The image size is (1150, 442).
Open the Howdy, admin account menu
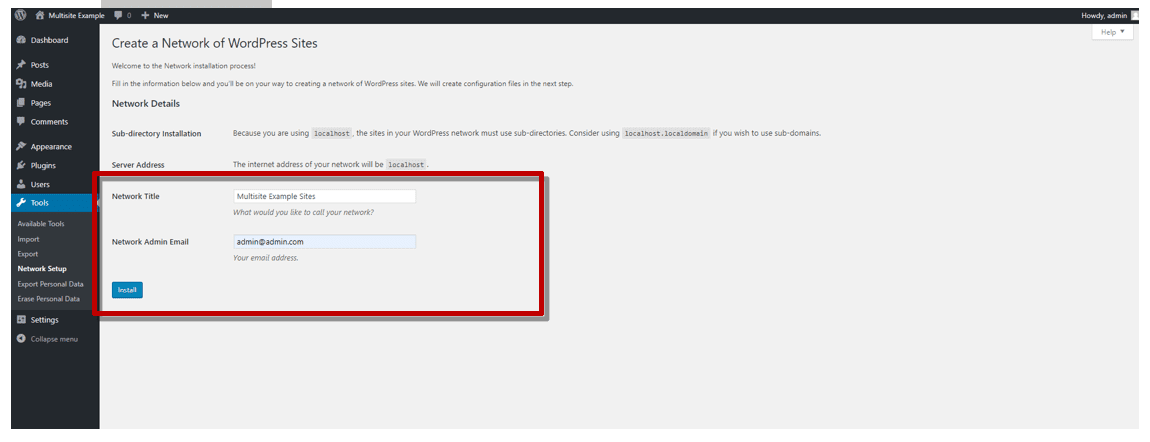(1104, 16)
